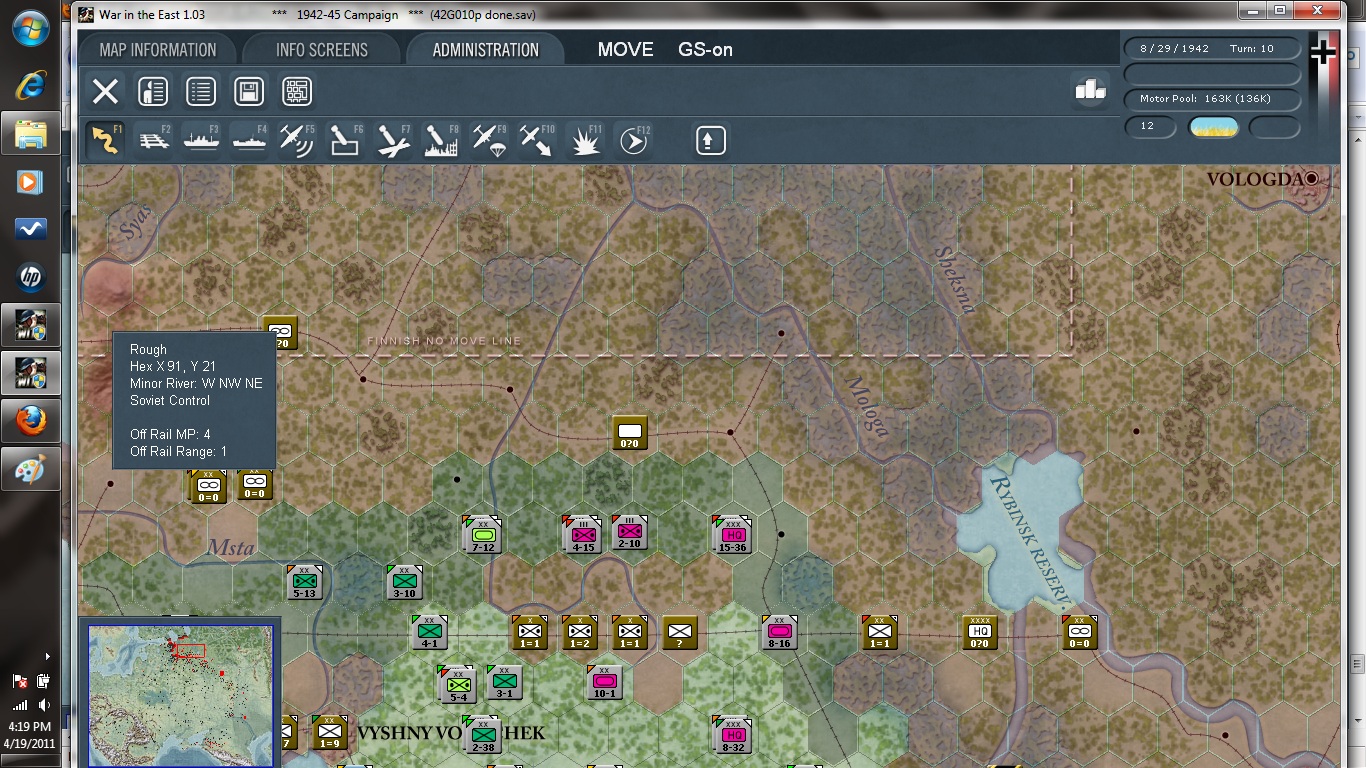The image size is (1366, 768).
Task: Select the F10 air transfer icon
Action: point(537,140)
